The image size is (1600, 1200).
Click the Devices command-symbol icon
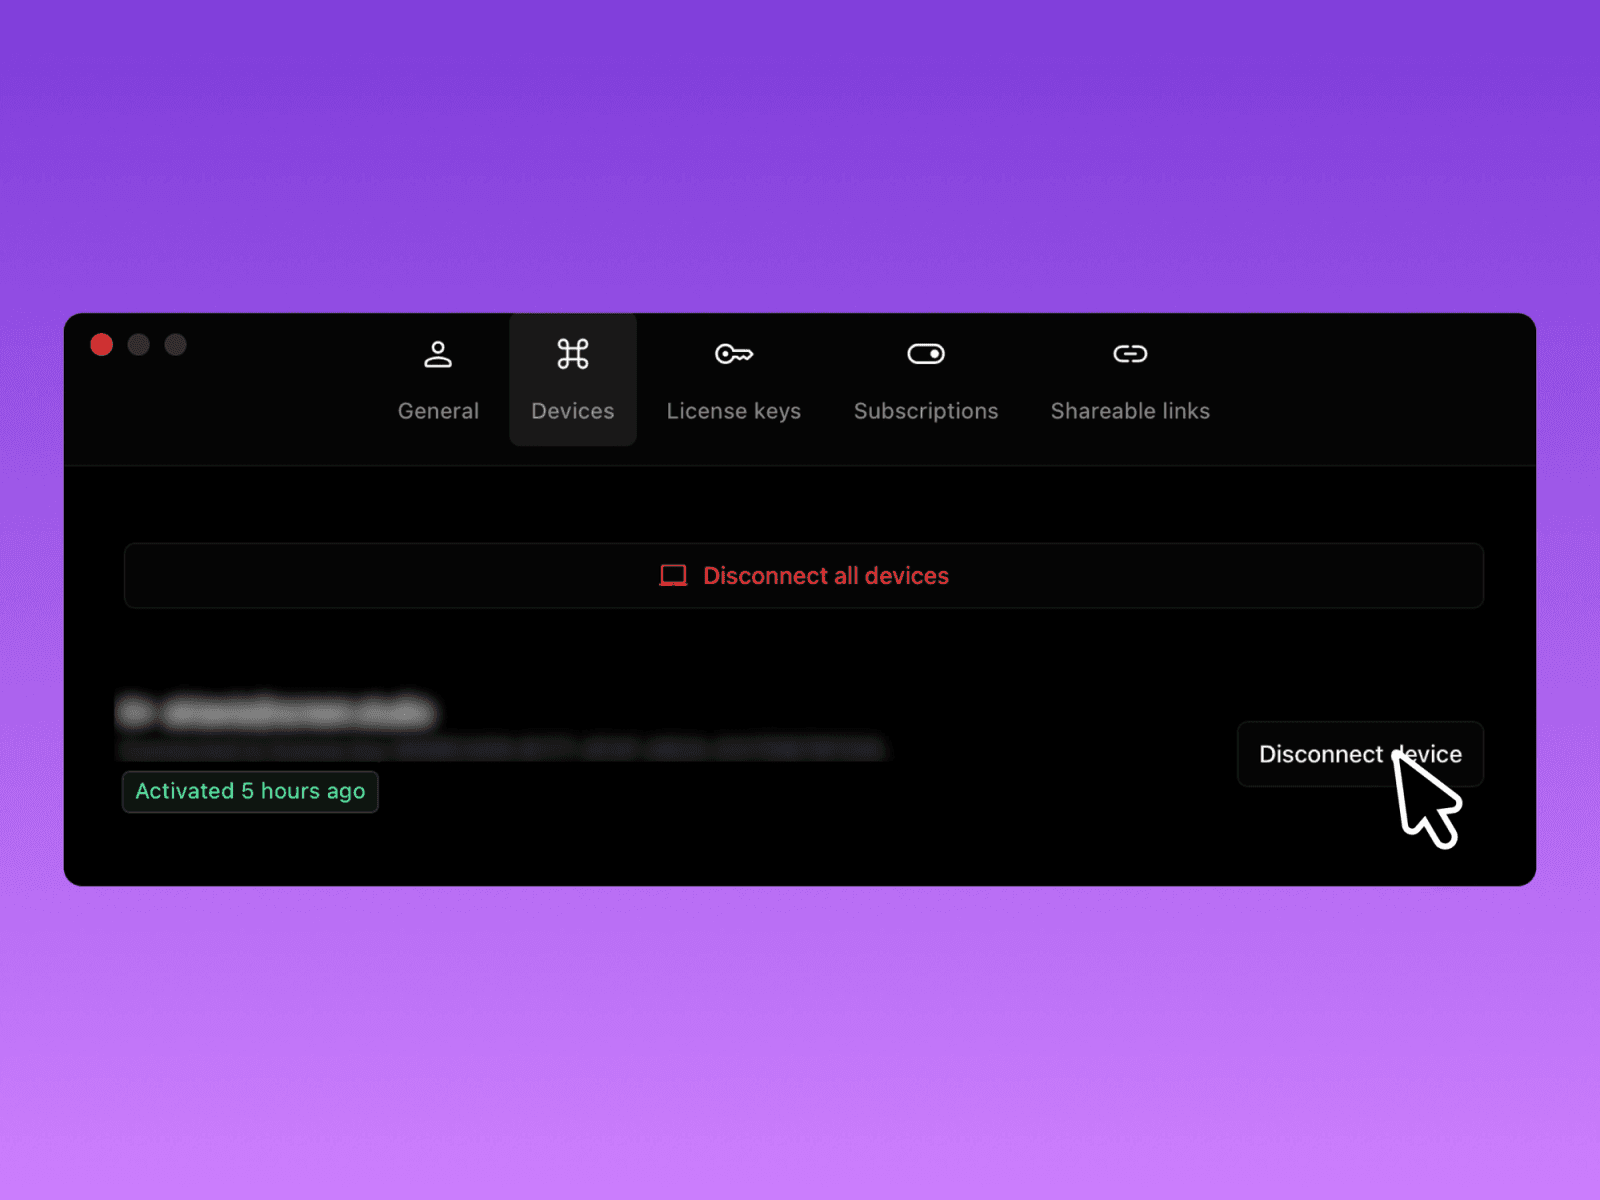tap(573, 354)
